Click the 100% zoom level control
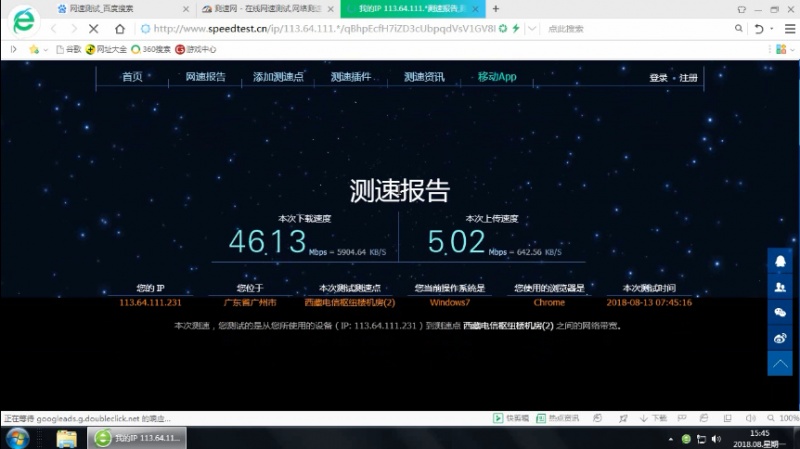Image resolution: width=800 pixels, height=449 pixels. pos(784,418)
